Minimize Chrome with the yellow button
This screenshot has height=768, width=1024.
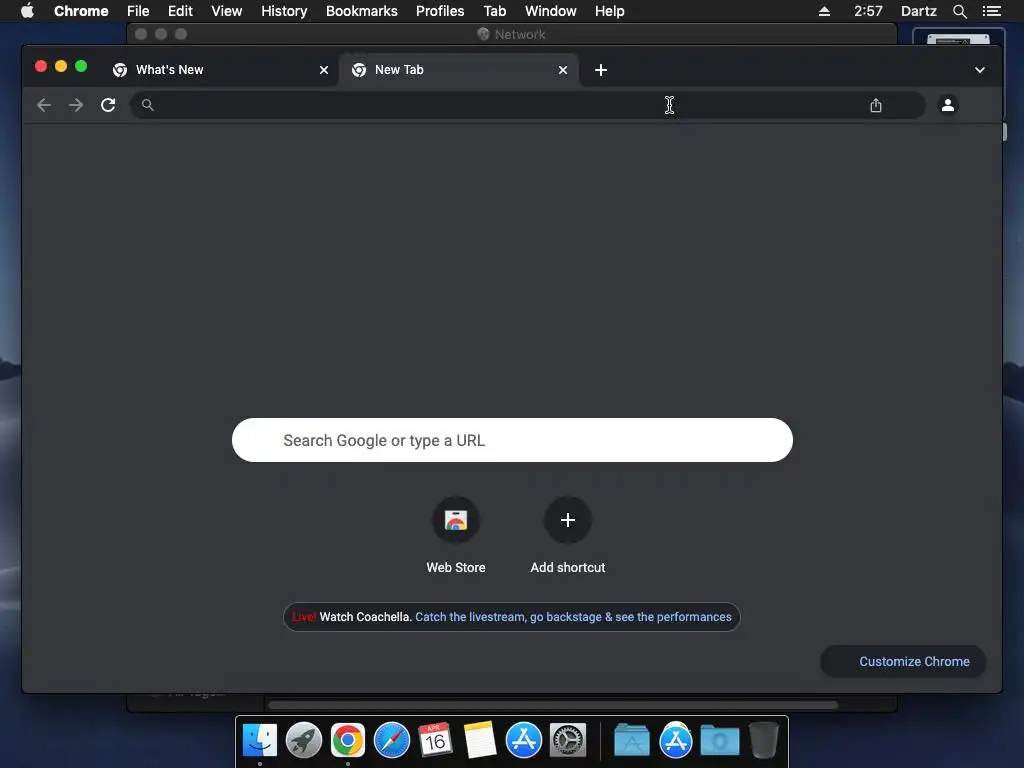(61, 66)
